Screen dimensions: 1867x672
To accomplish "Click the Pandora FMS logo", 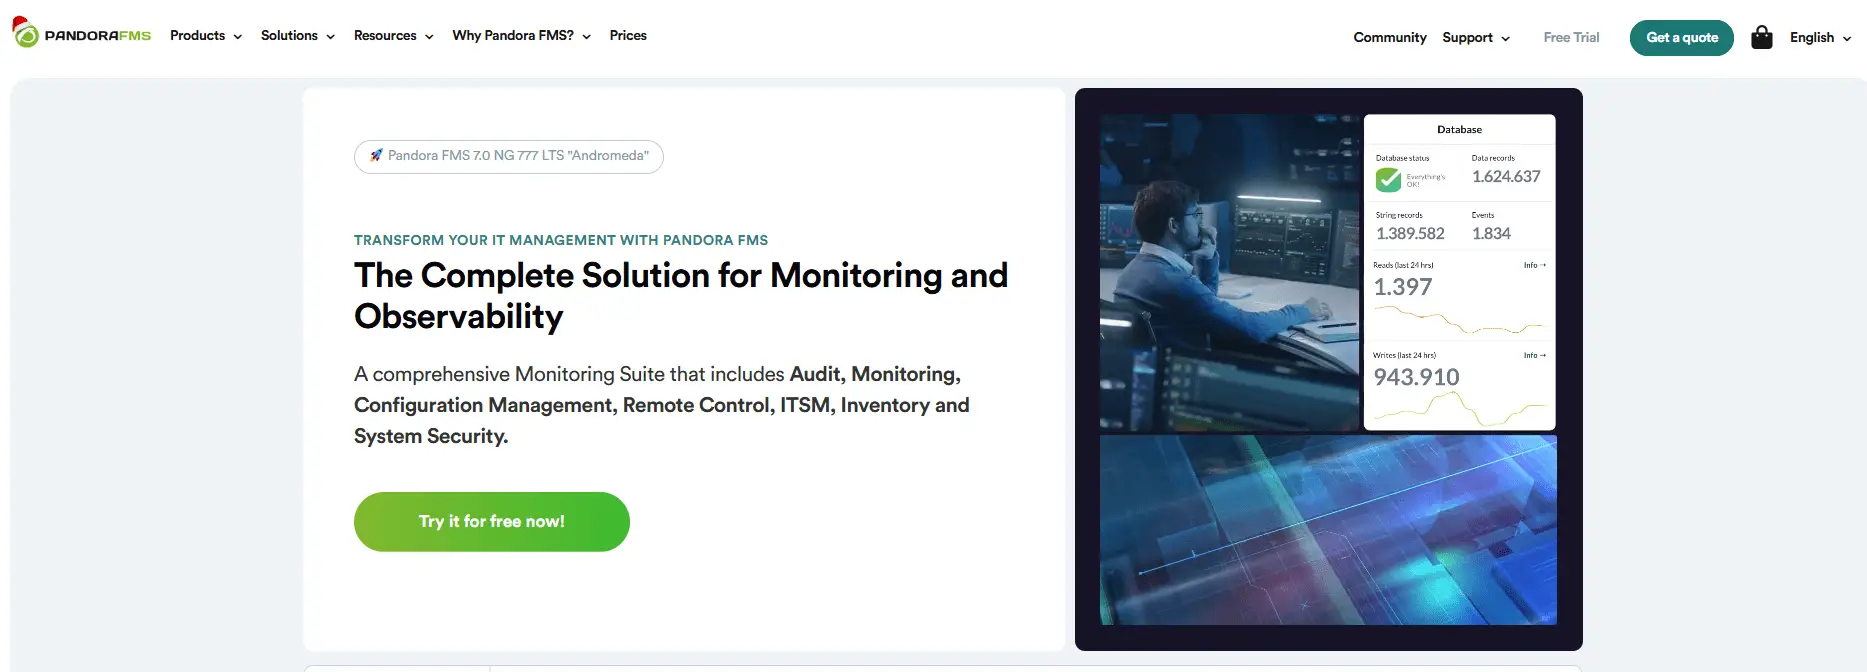I will [x=81, y=33].
